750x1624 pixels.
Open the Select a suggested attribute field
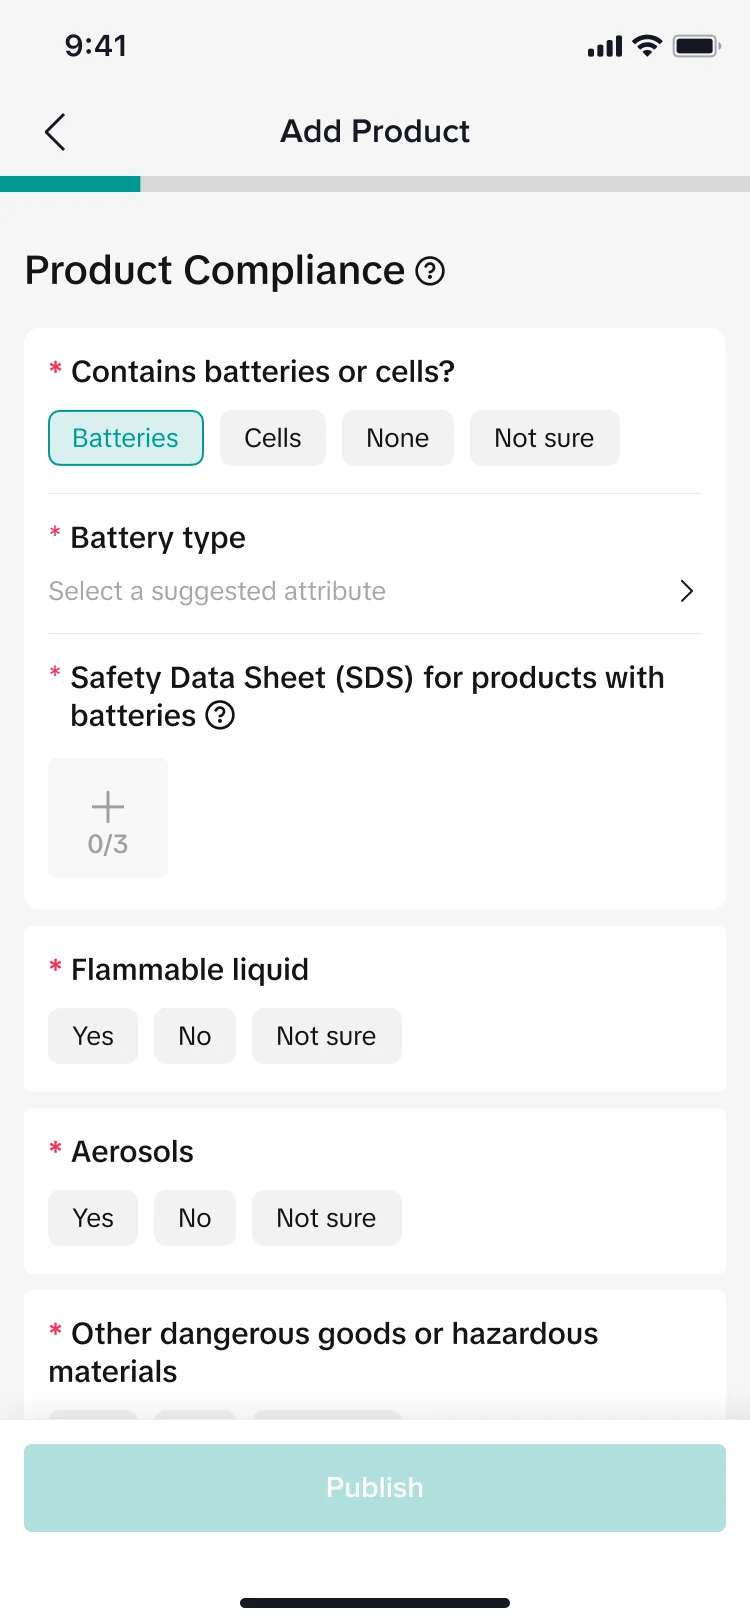coord(217,591)
